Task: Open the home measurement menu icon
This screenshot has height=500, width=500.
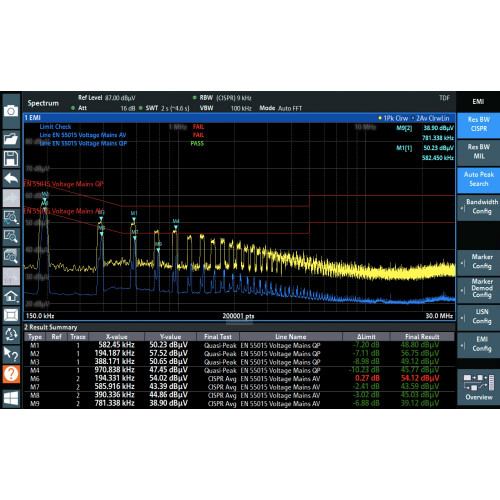Action: pos(11,295)
